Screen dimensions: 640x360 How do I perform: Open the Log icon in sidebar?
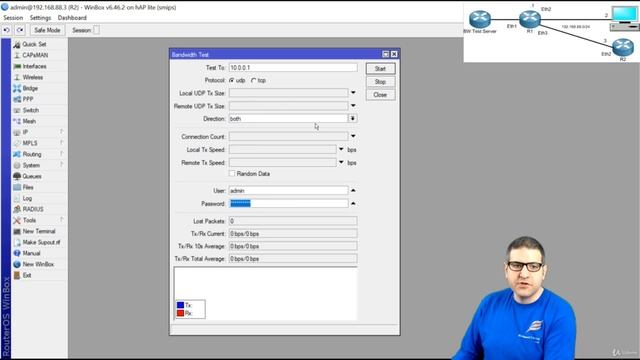tap(17, 198)
